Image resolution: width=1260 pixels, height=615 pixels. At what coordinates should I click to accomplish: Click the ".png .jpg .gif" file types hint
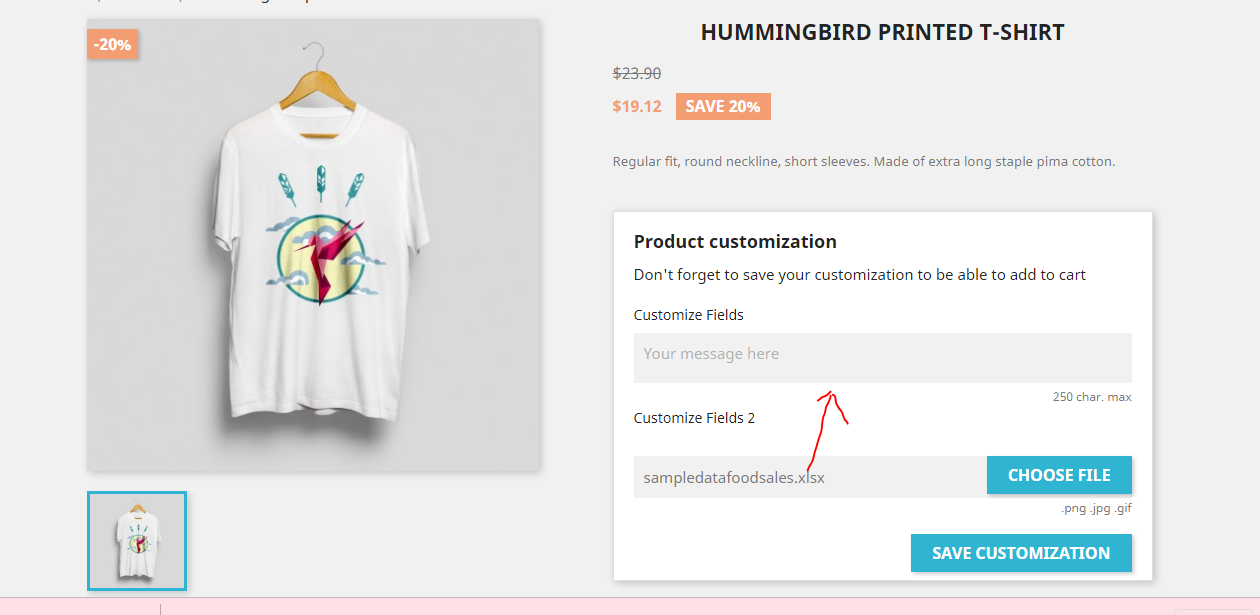1096,508
